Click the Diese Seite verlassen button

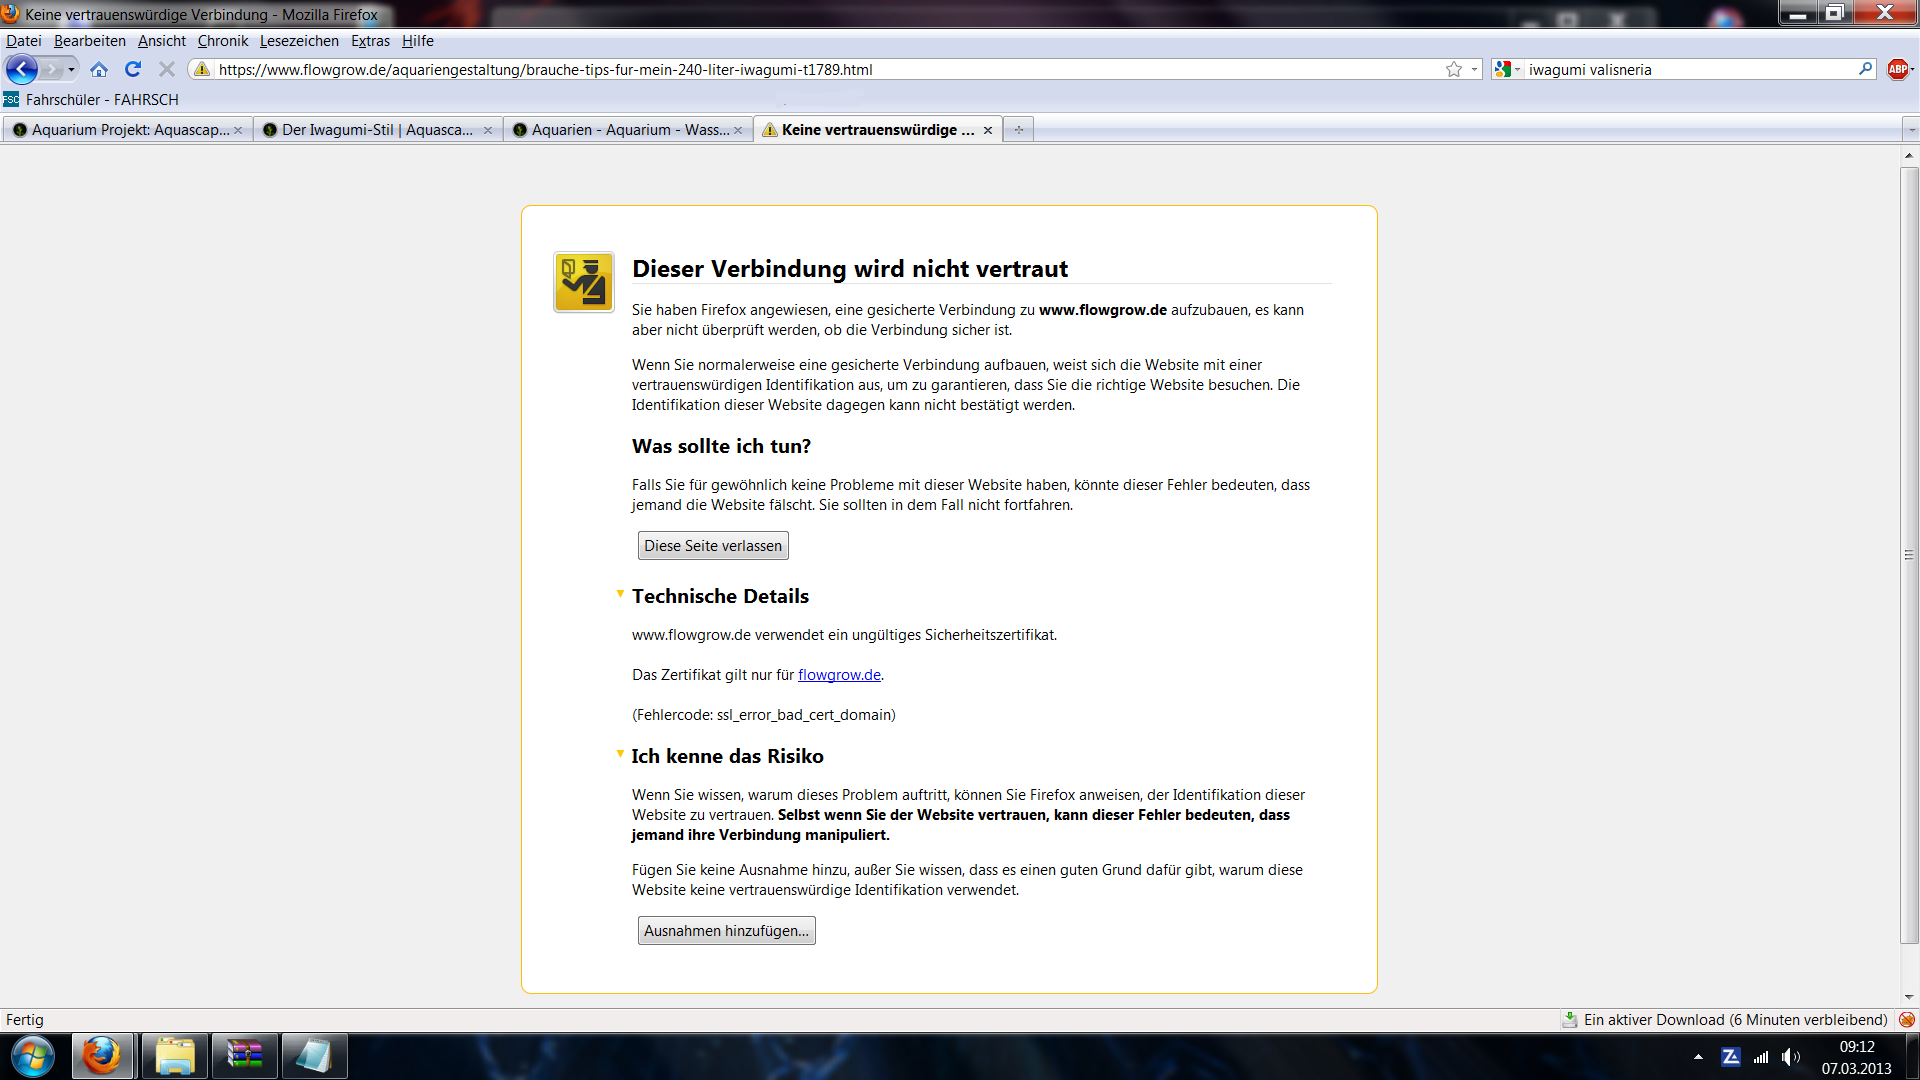click(713, 546)
